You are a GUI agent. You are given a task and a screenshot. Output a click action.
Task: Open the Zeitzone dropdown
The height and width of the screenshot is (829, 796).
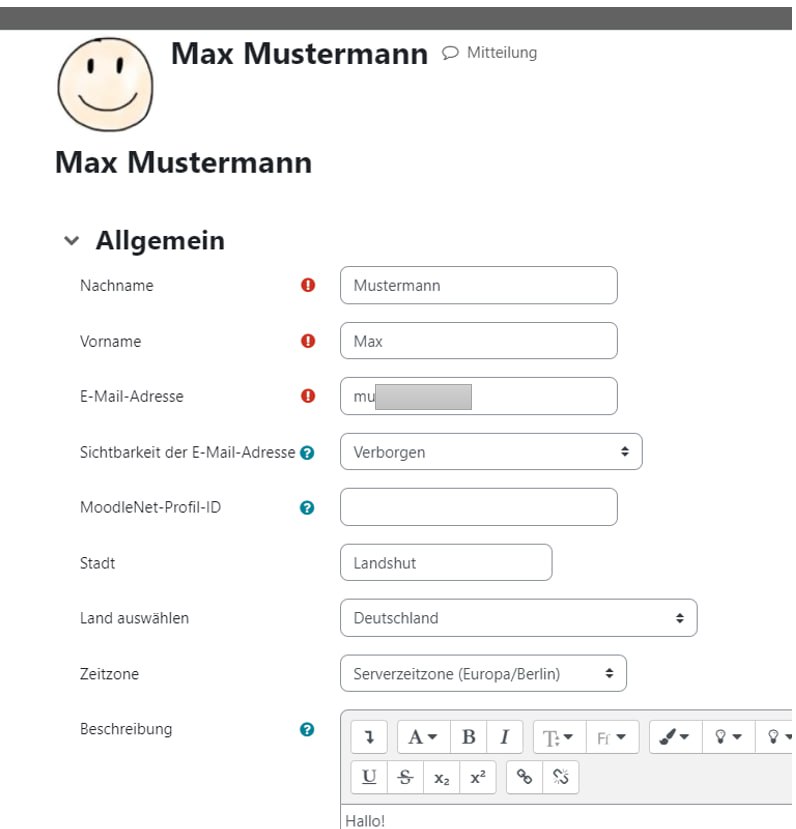pyautogui.click(x=483, y=674)
